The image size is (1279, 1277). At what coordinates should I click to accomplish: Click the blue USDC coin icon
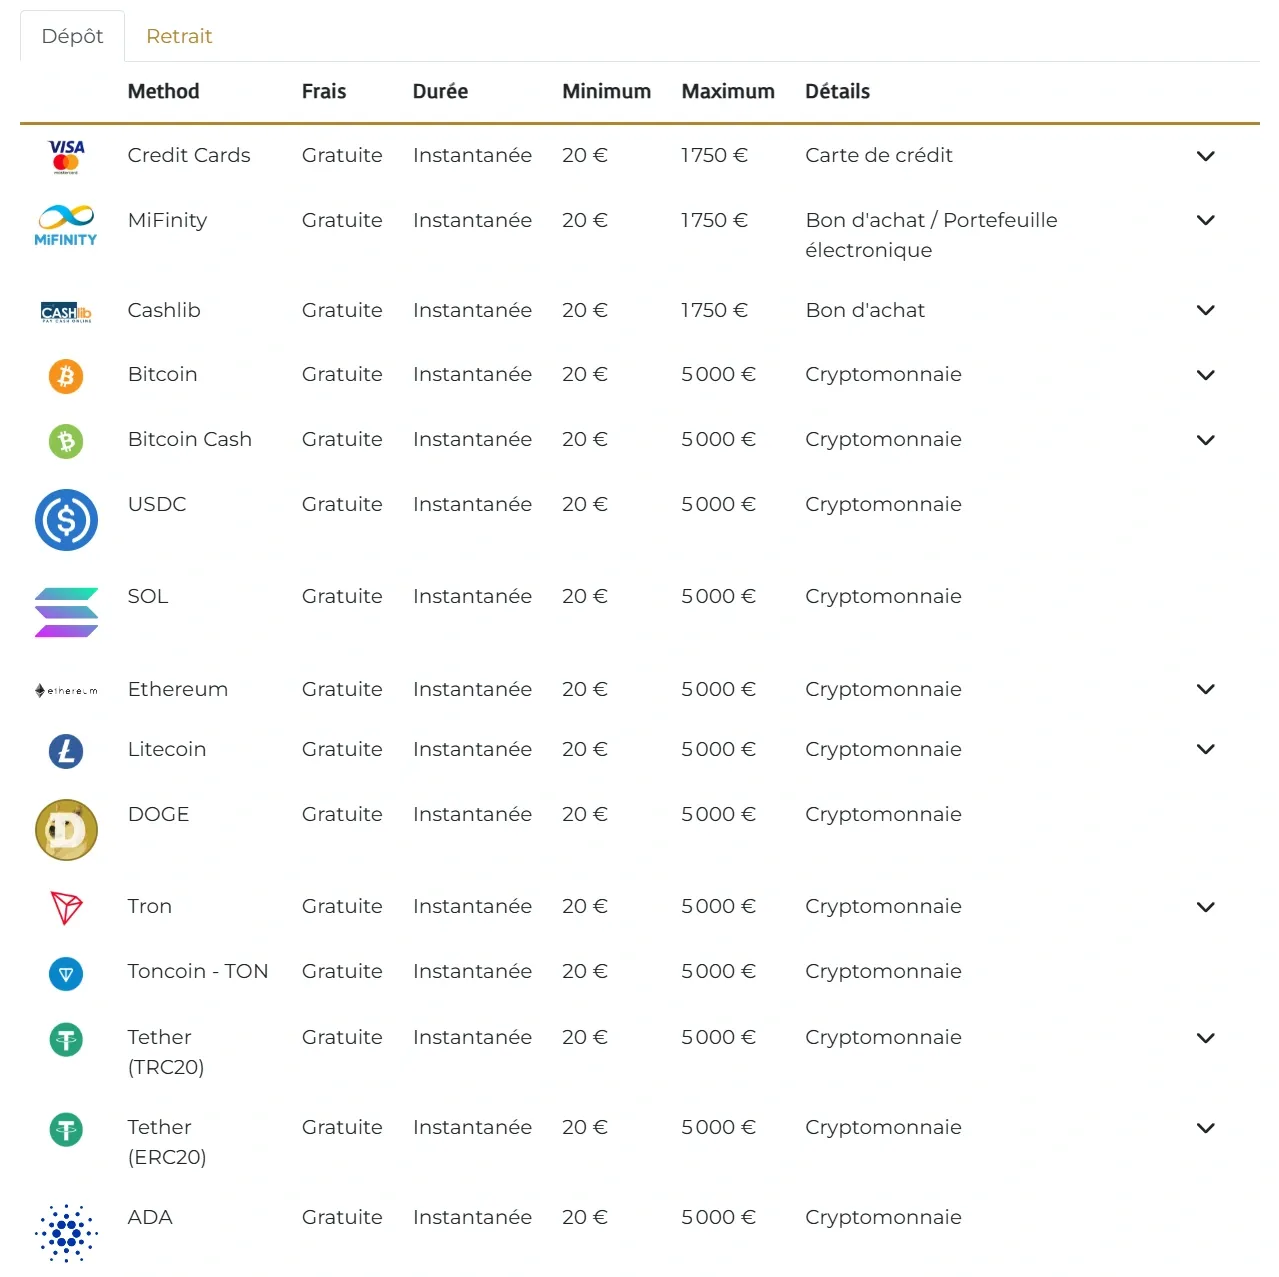(66, 520)
